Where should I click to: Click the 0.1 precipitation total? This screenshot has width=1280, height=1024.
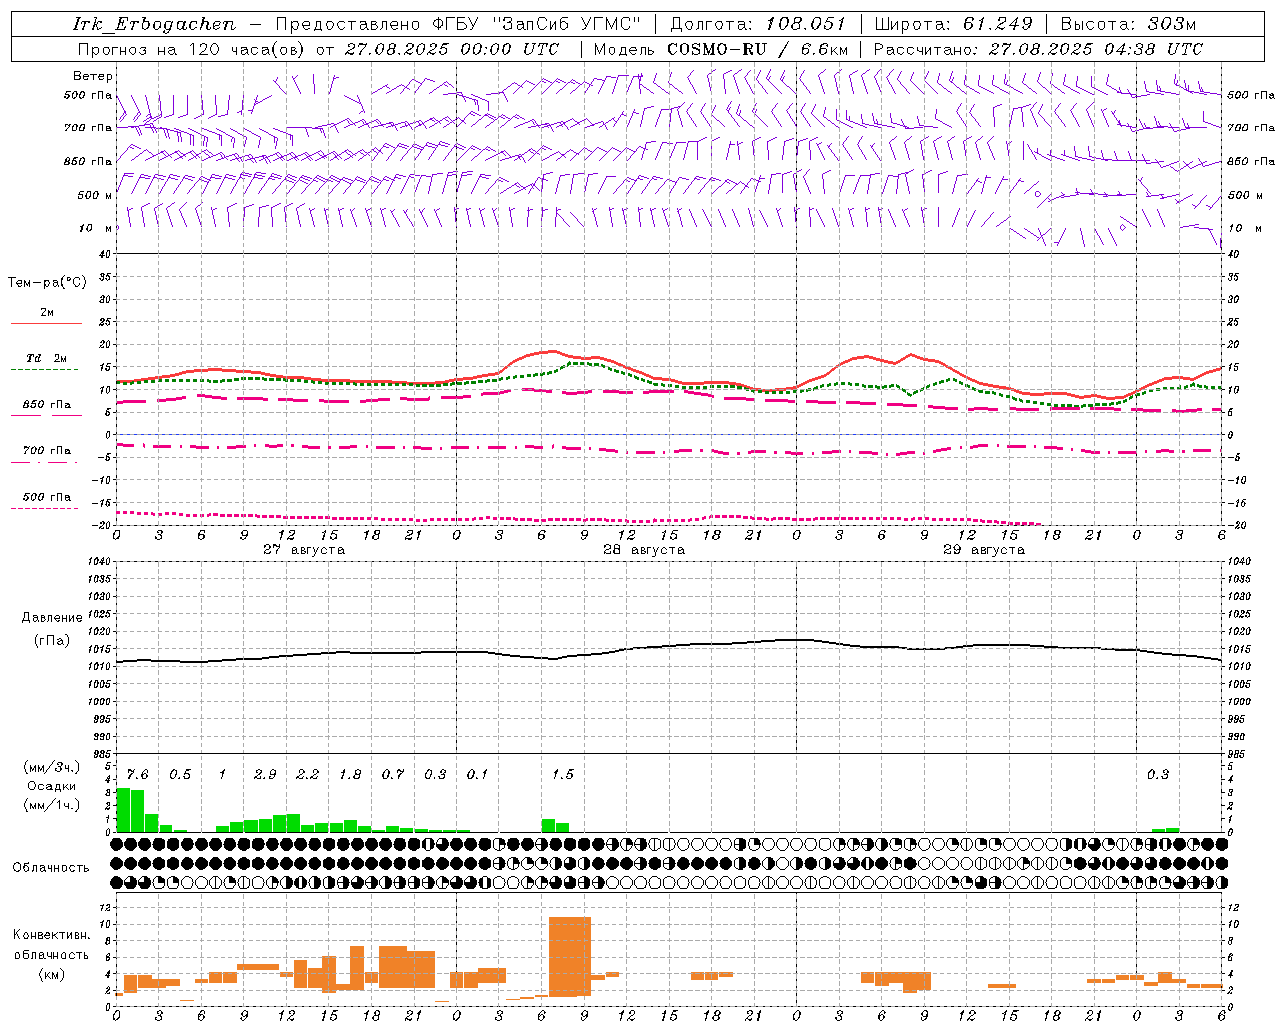(478, 775)
